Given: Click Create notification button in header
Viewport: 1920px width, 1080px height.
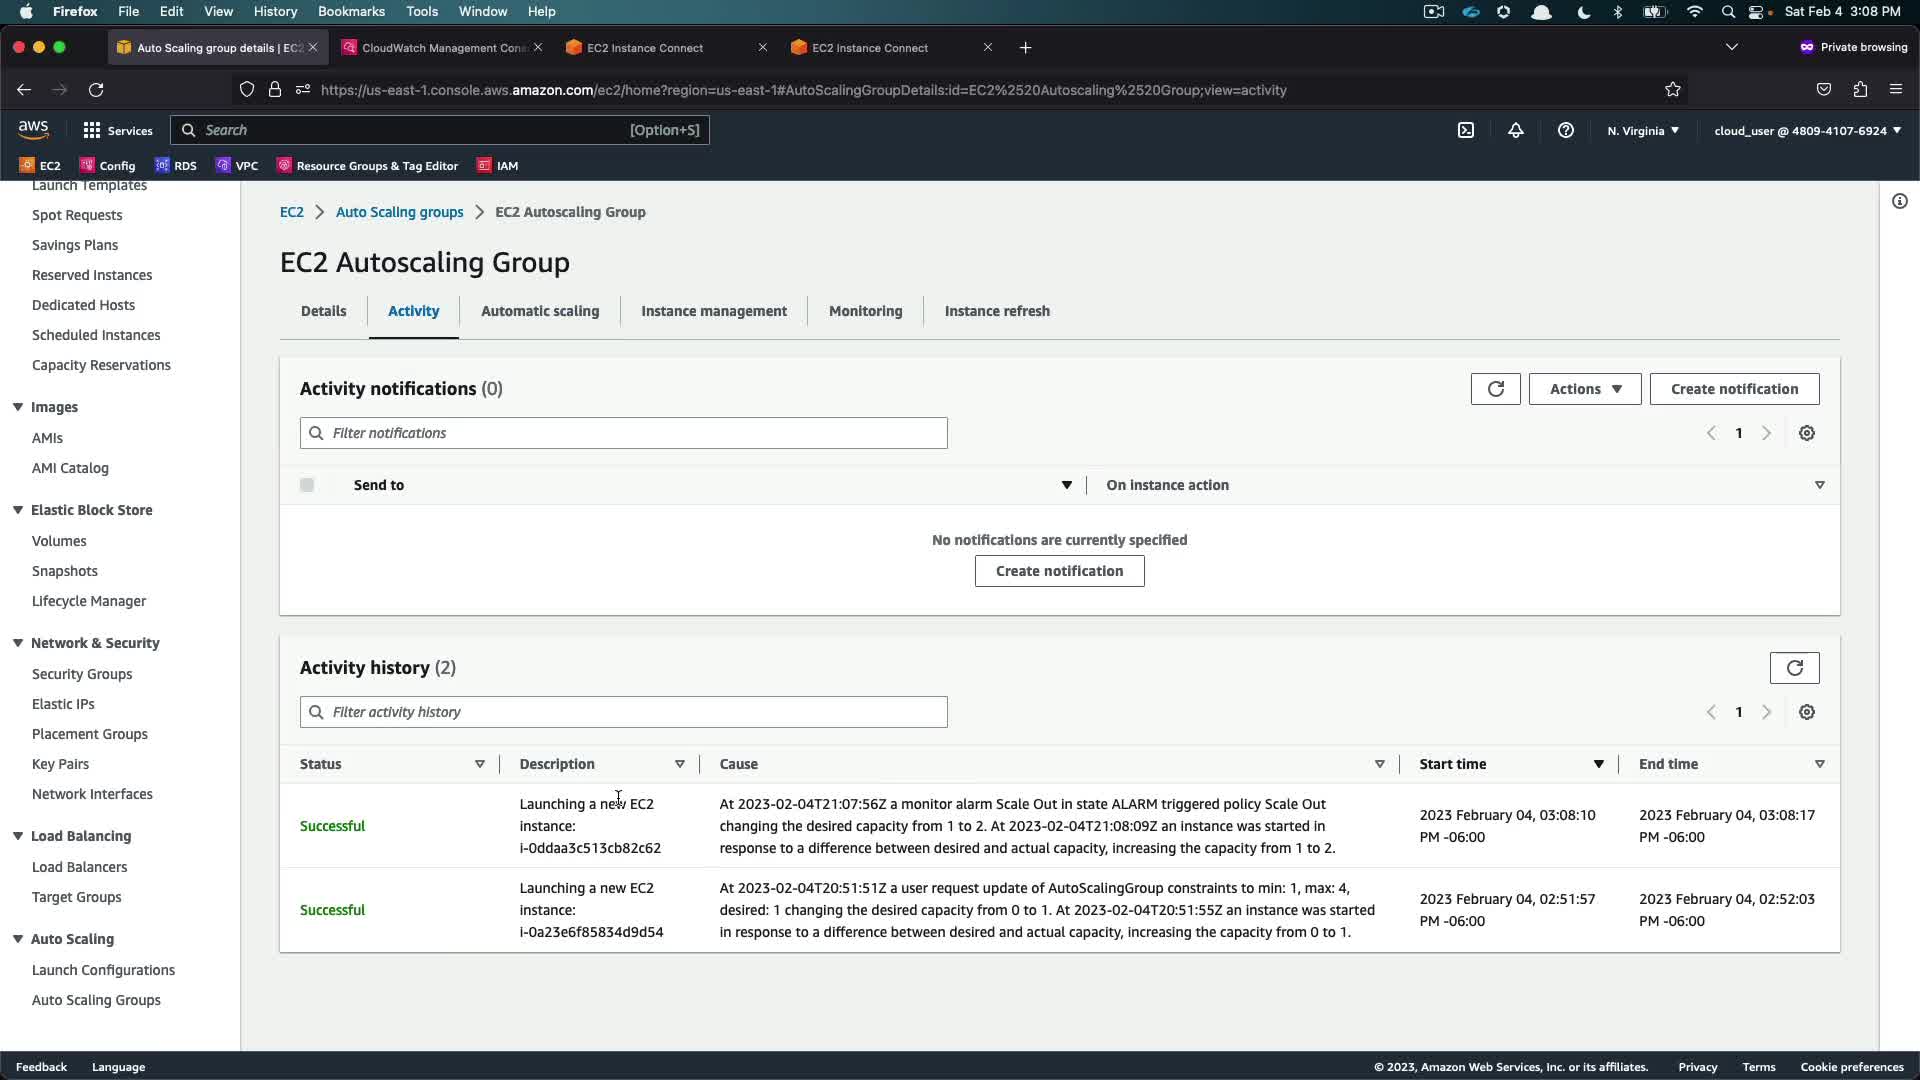Looking at the screenshot, I should (1733, 389).
